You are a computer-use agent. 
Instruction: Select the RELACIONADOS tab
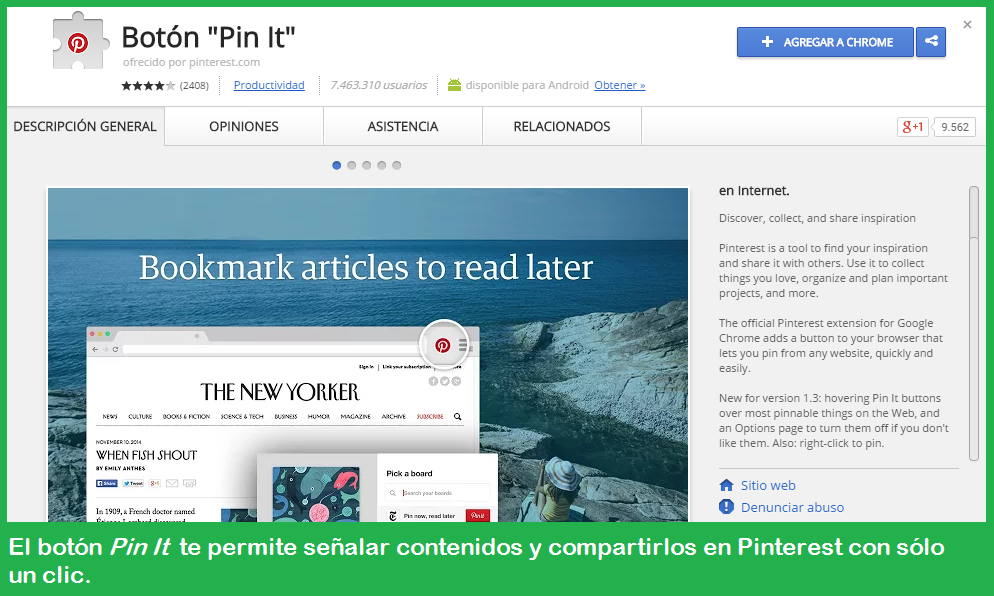(x=561, y=126)
